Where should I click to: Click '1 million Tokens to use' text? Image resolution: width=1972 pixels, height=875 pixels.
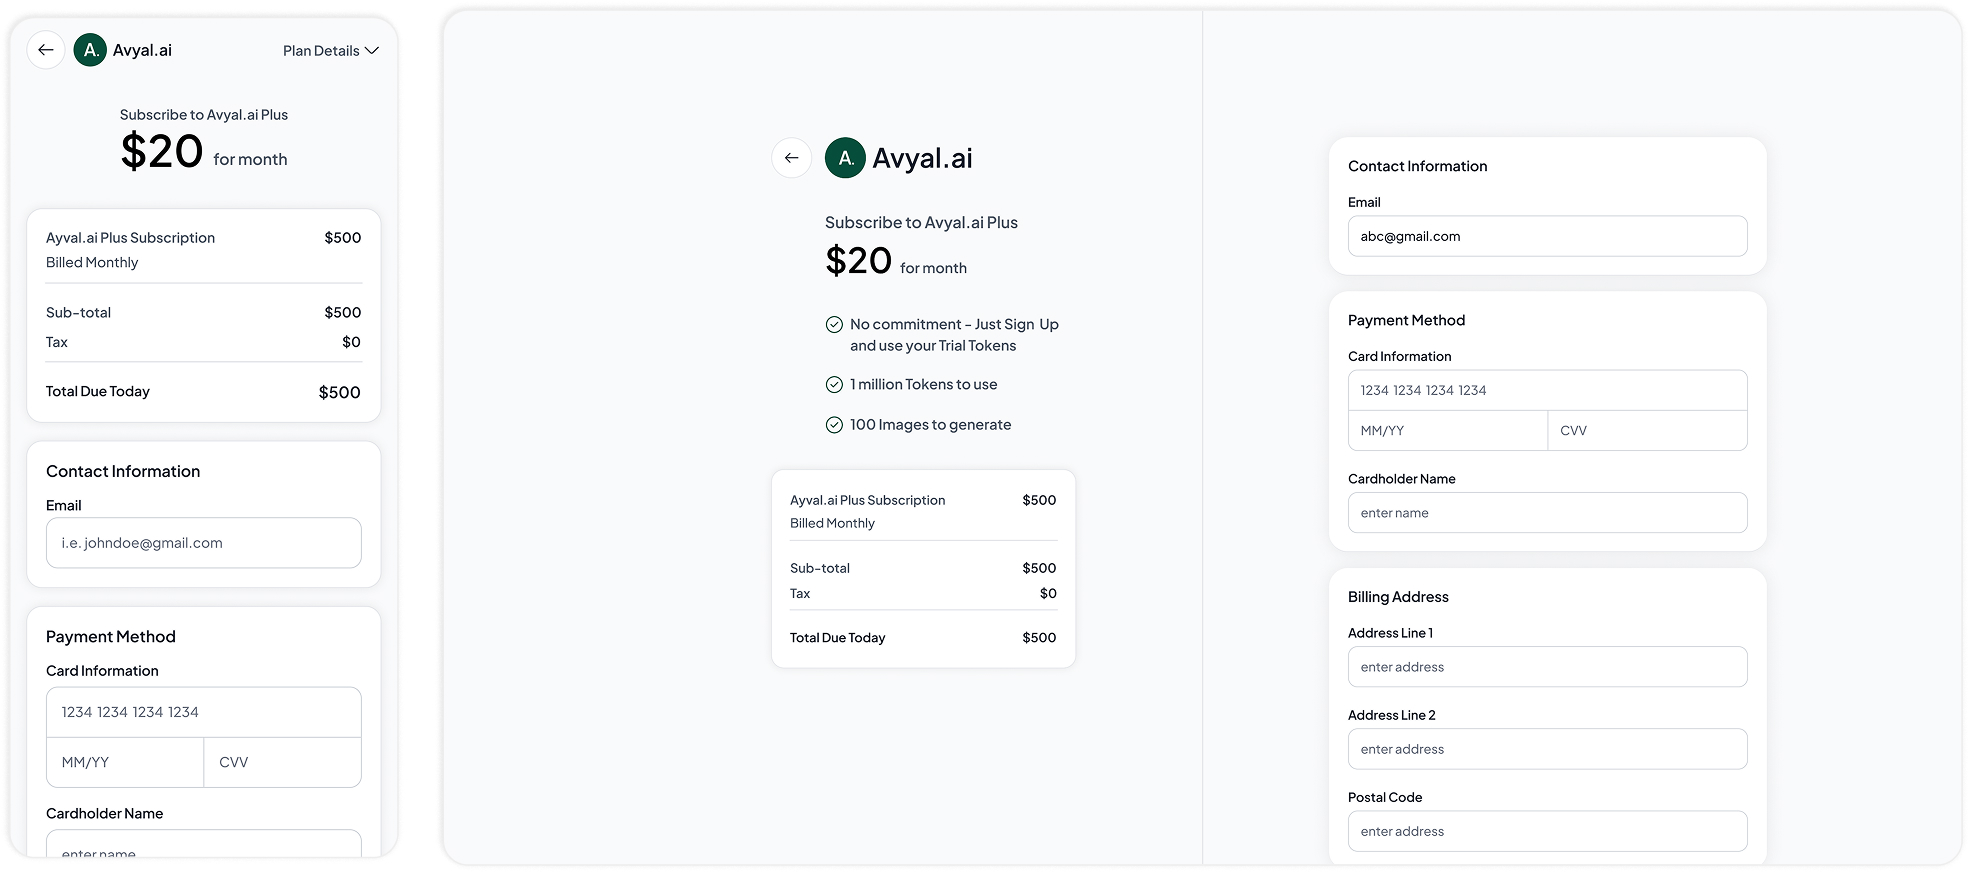click(x=923, y=384)
